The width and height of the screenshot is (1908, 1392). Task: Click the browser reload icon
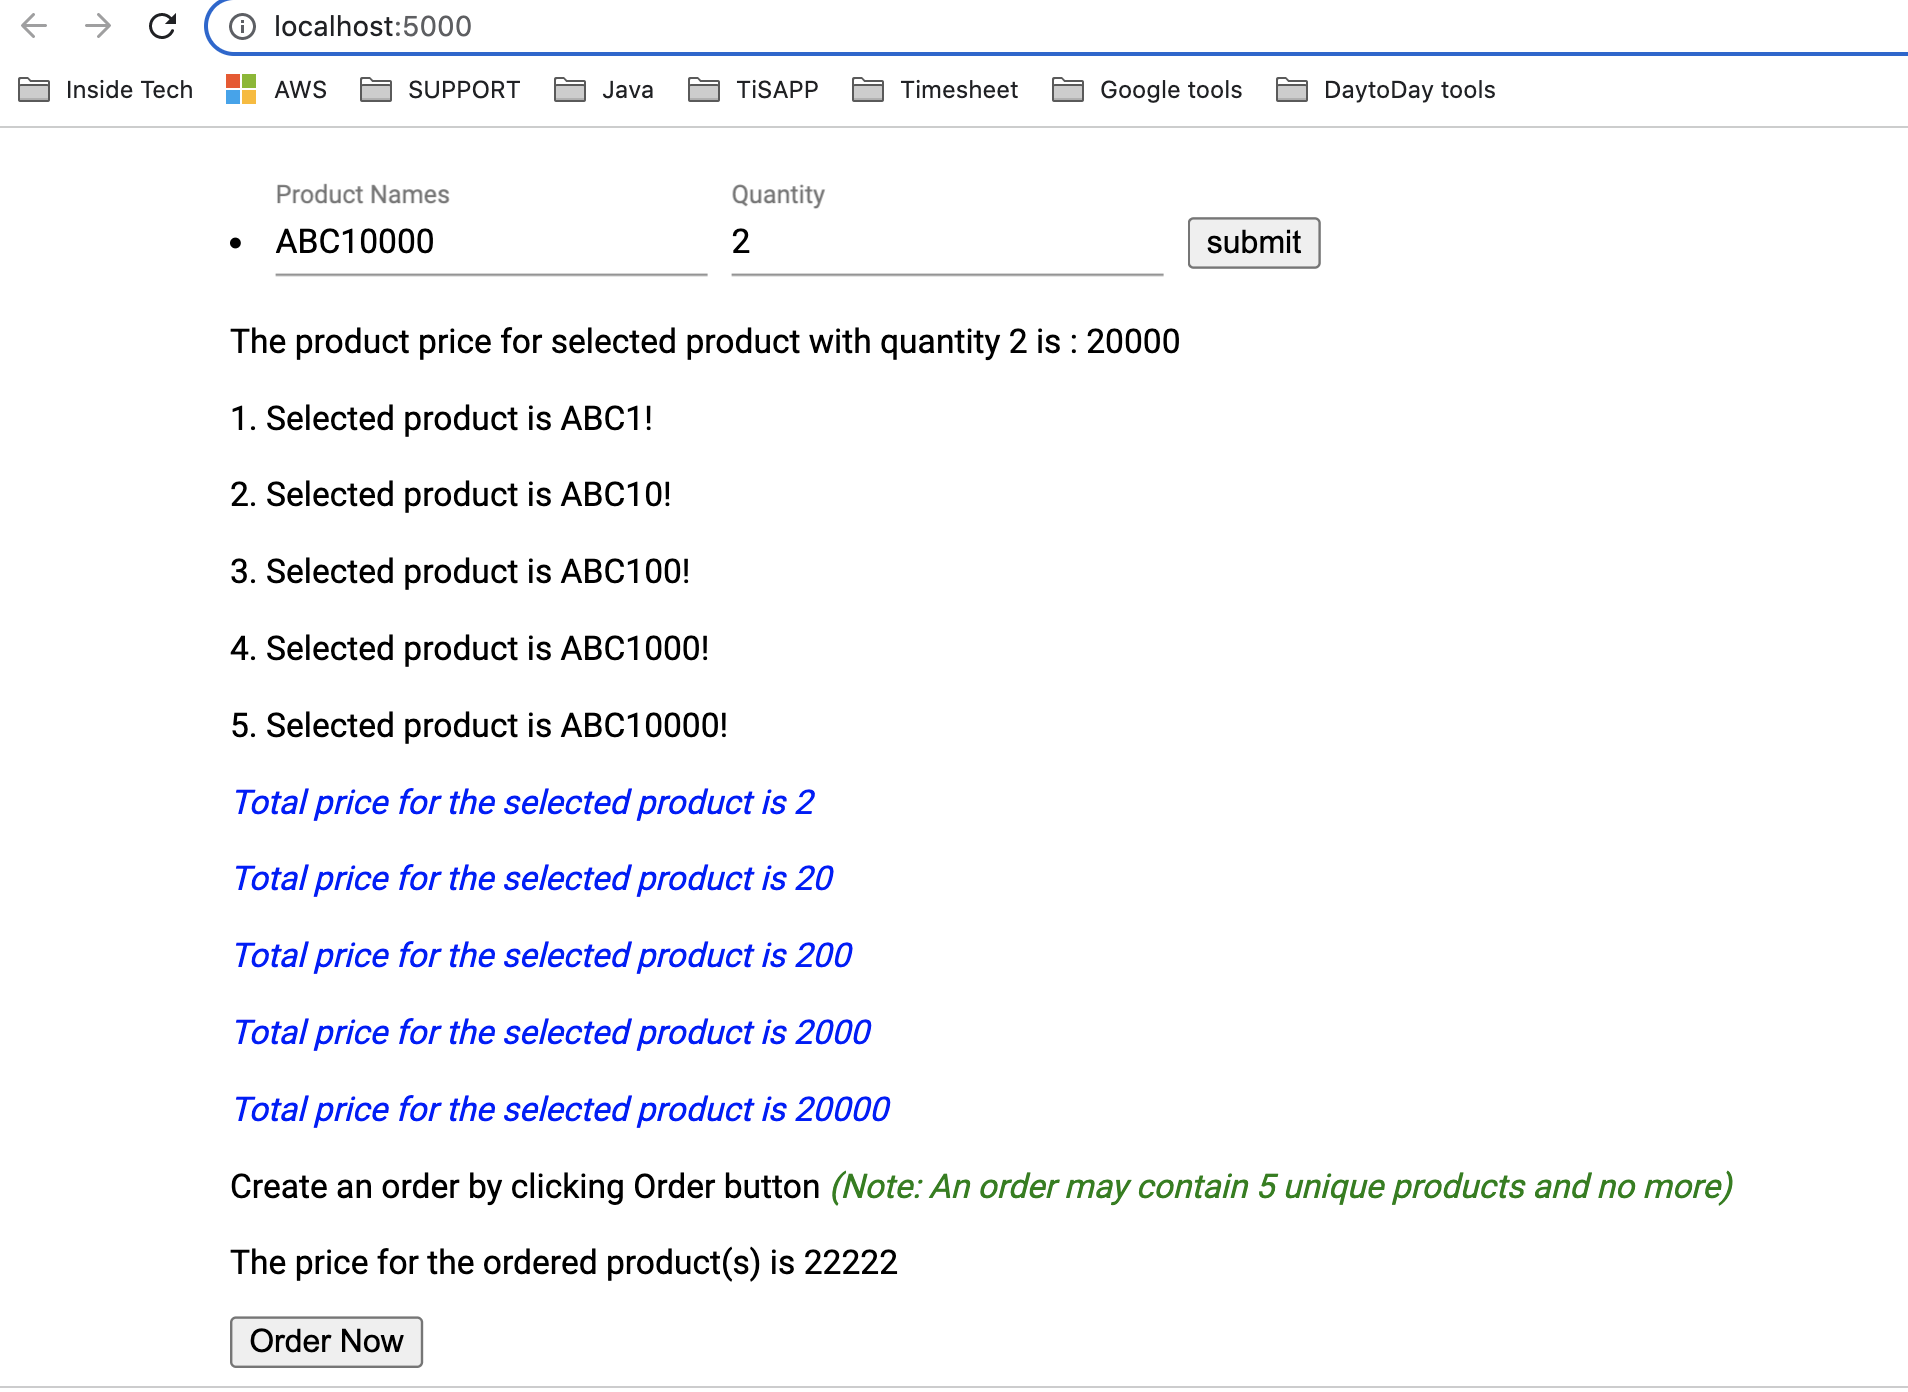click(x=163, y=27)
